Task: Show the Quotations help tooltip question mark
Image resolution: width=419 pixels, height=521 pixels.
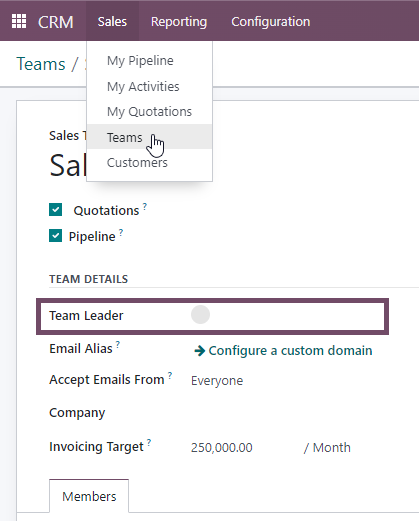Action: (145, 206)
